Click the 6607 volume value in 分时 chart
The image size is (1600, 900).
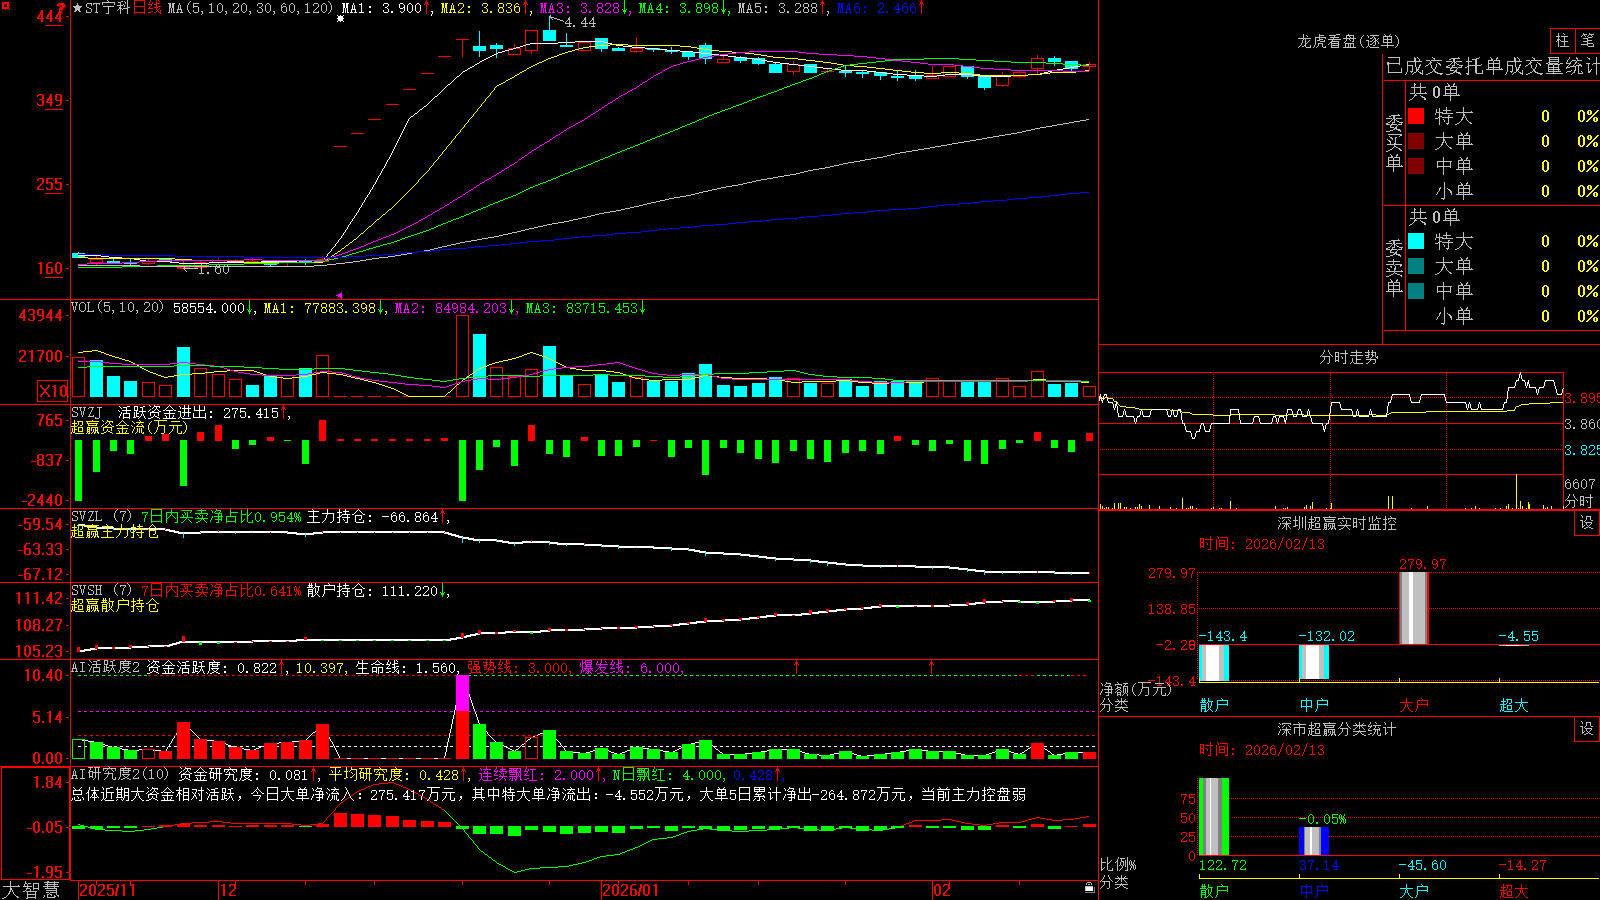(x=1580, y=484)
